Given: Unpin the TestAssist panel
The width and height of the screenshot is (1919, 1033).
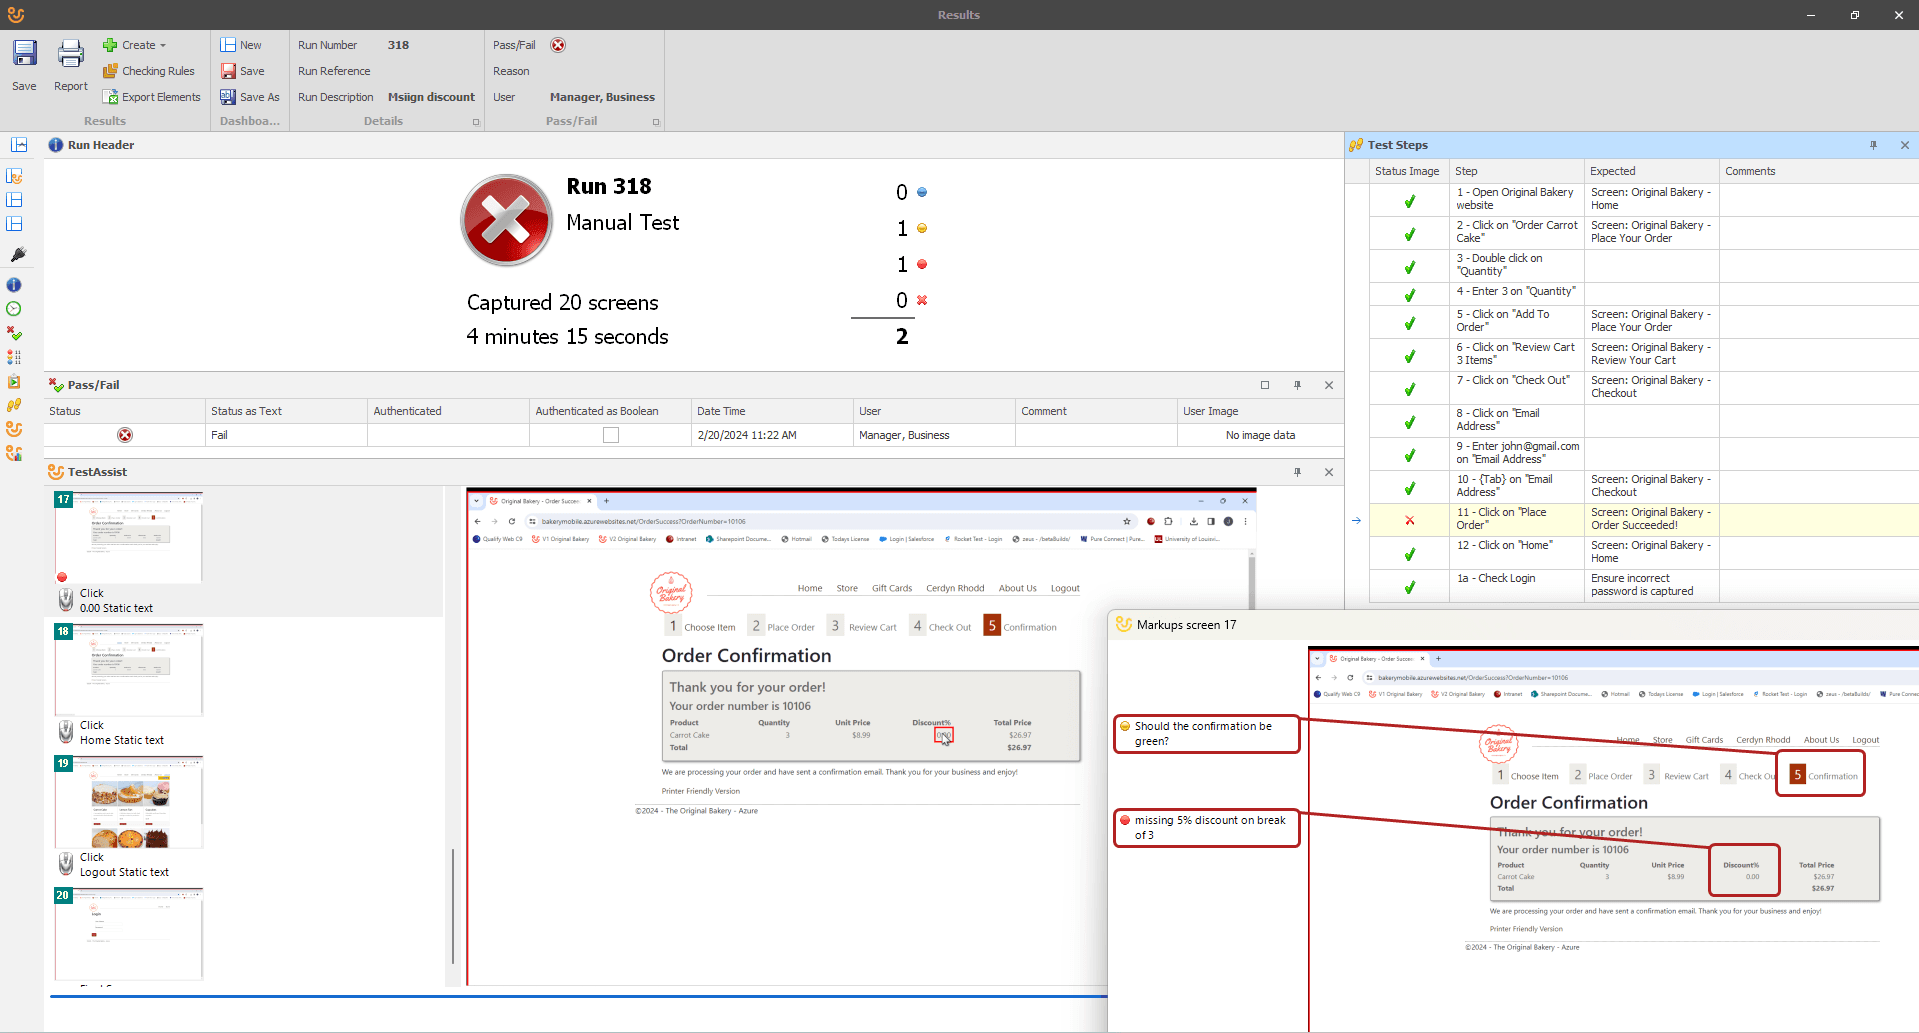Looking at the screenshot, I should 1297,472.
